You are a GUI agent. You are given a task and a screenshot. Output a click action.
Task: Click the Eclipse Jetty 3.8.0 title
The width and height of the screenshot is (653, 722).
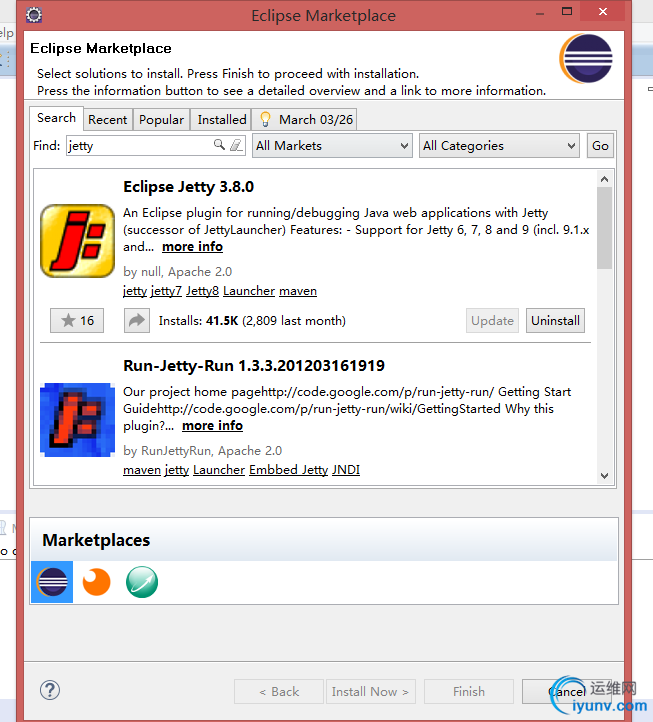pos(188,187)
